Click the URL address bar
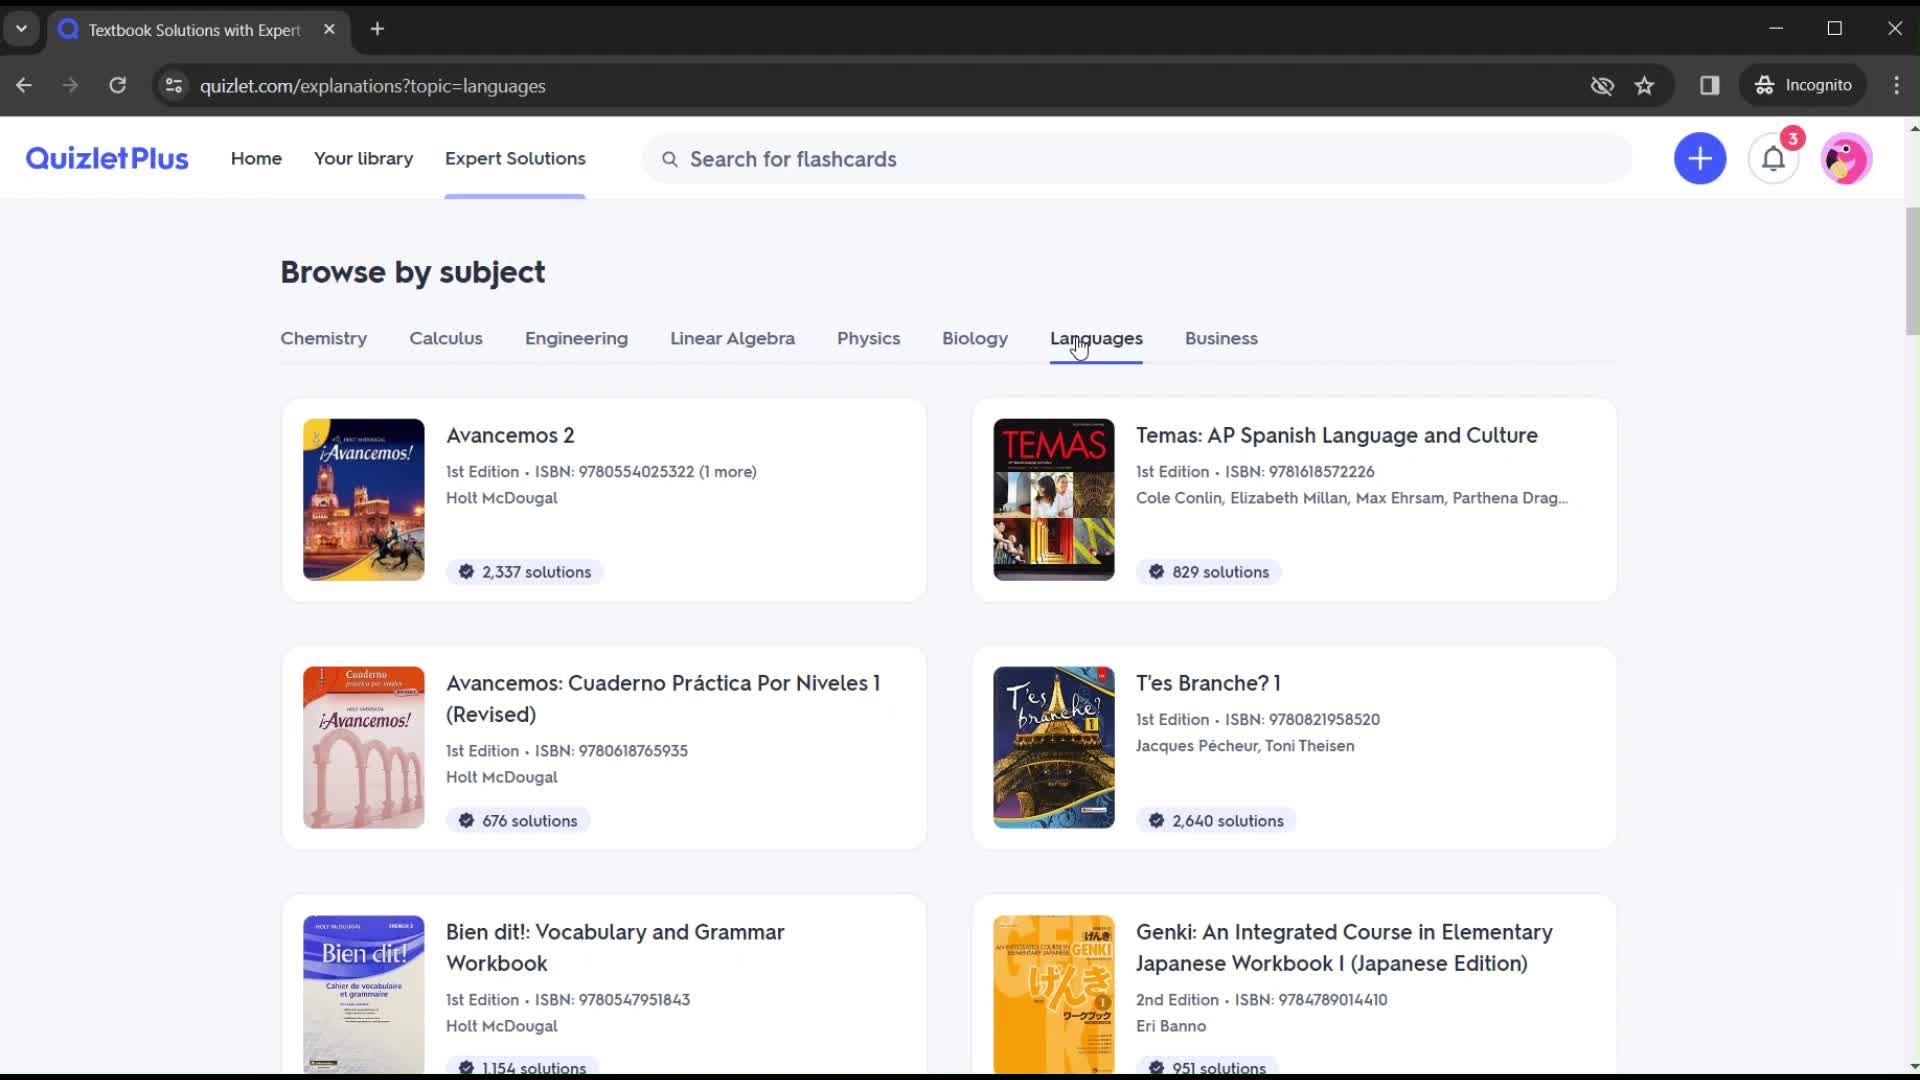The image size is (1920, 1080). pyautogui.click(x=880, y=85)
